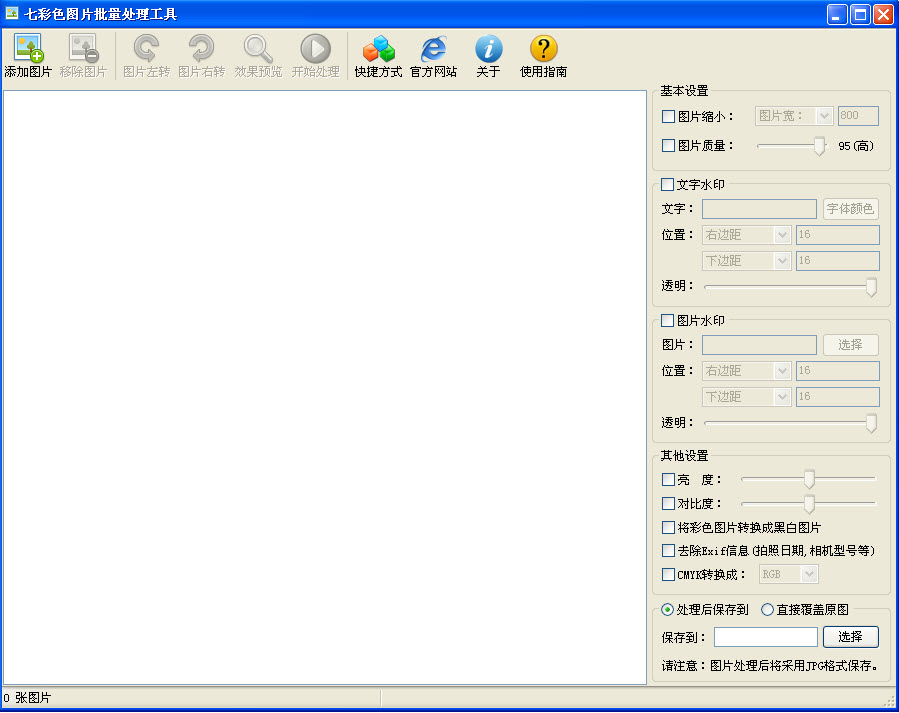Open 效果预览 effect preview
The image size is (899, 713).
[x=258, y=54]
